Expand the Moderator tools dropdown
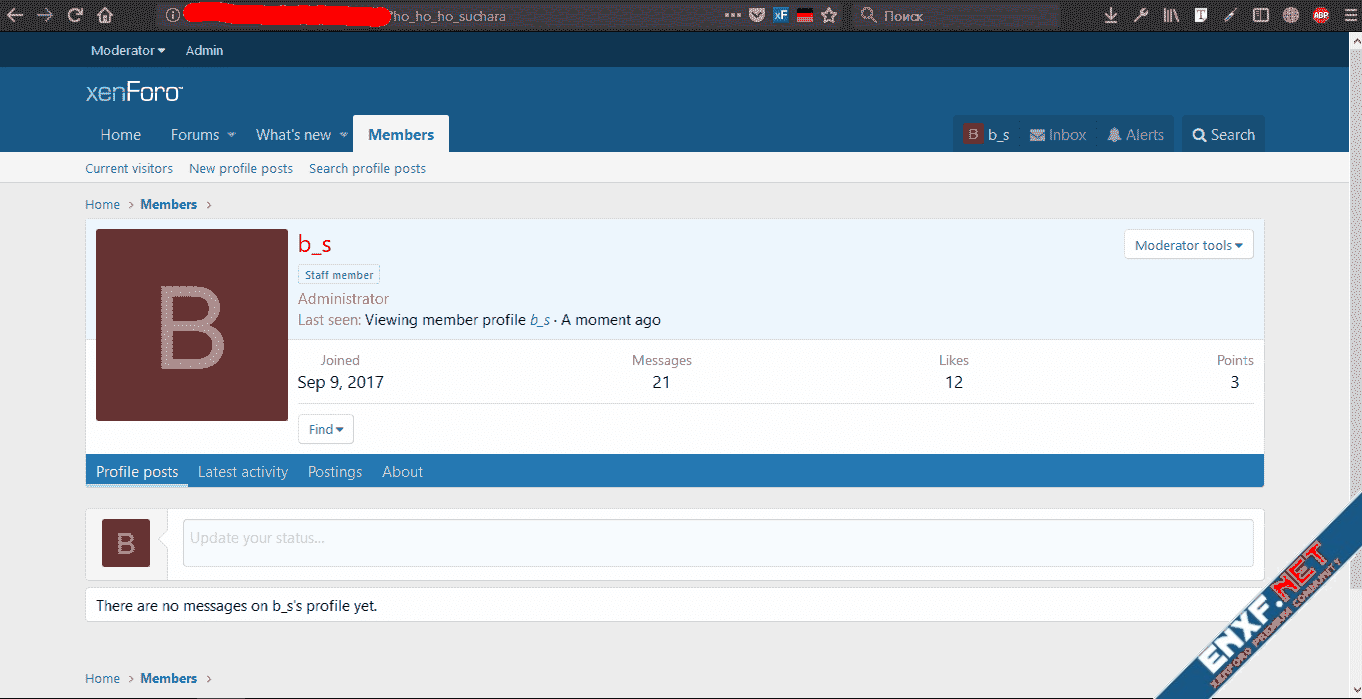Viewport: 1362px width, 699px height. coord(1188,245)
